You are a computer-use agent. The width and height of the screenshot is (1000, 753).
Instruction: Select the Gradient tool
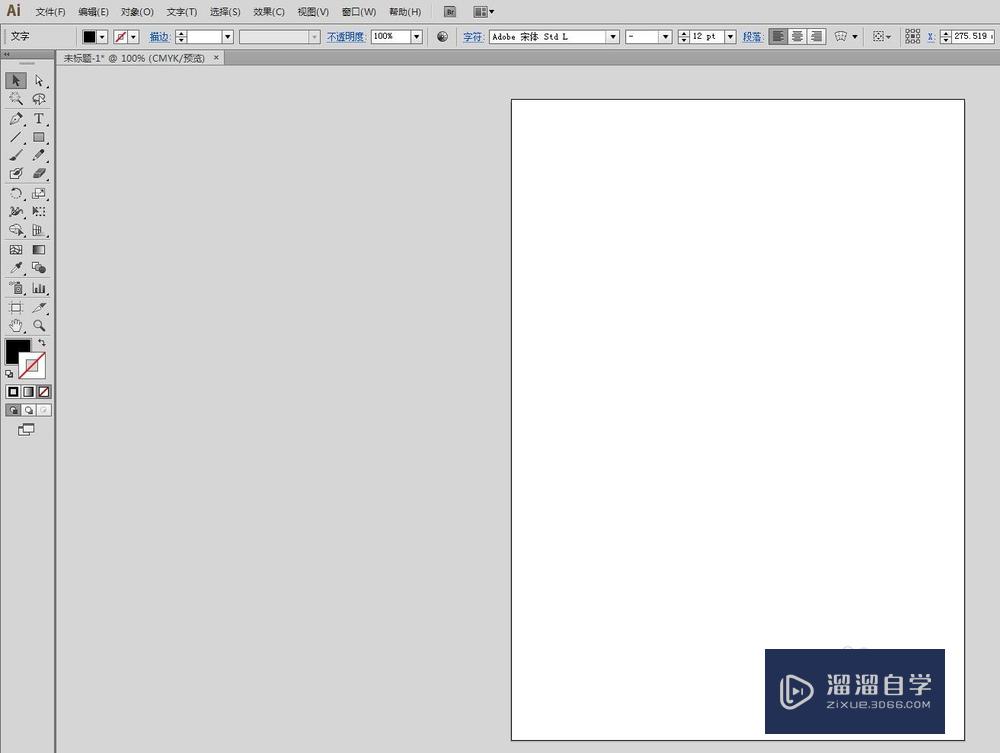click(39, 250)
